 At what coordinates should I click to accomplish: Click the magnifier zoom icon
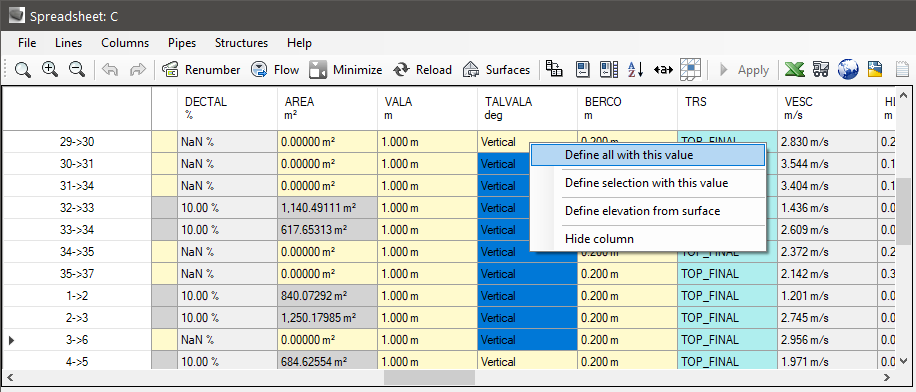click(x=23, y=70)
